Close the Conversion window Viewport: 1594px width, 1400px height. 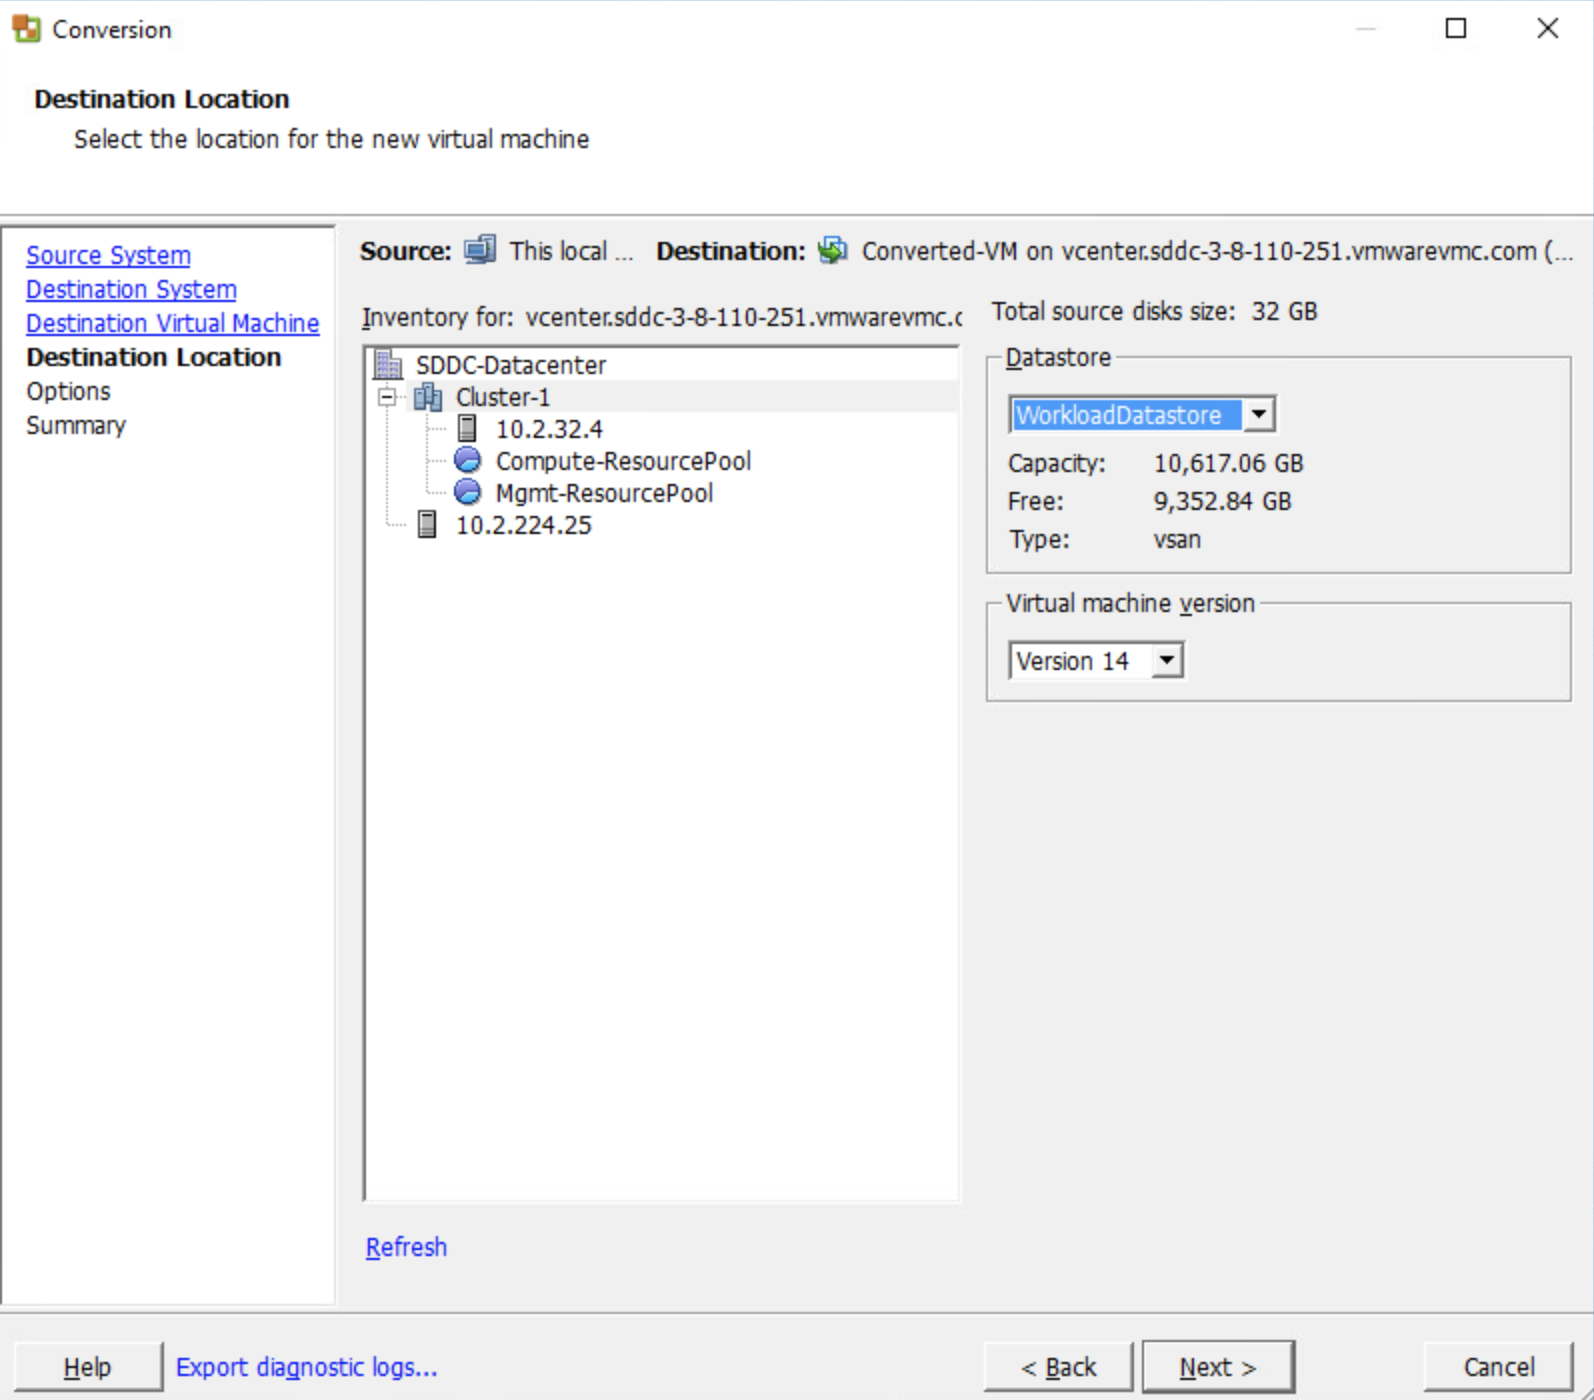pos(1547,28)
